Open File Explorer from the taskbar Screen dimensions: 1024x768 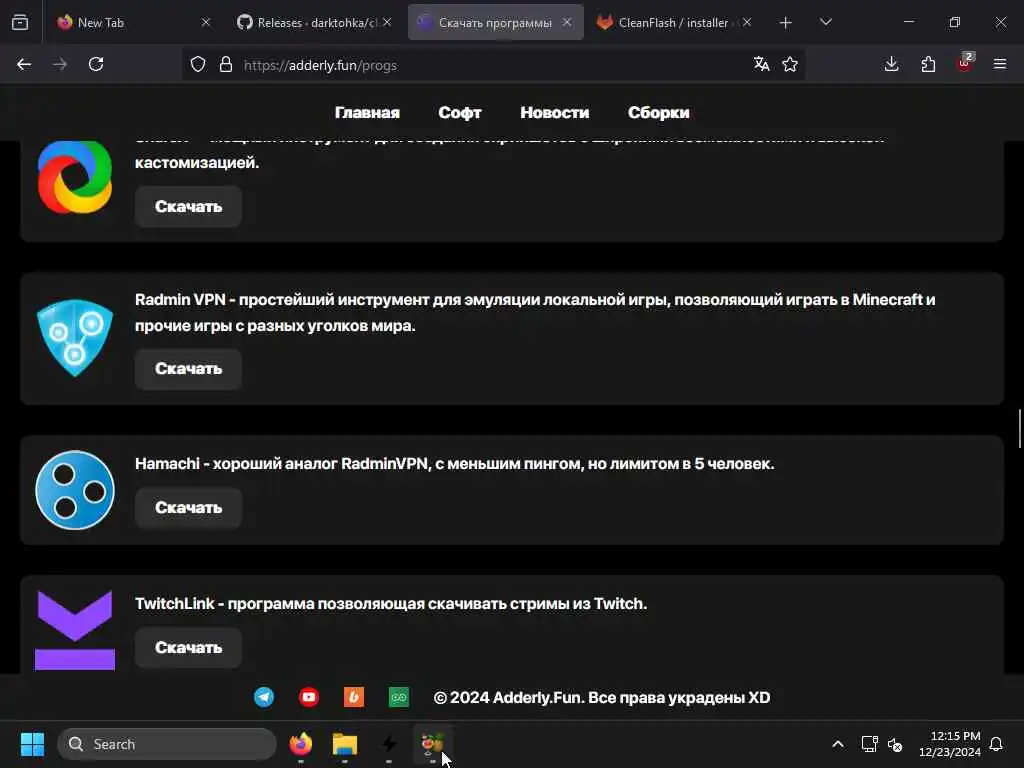point(345,744)
